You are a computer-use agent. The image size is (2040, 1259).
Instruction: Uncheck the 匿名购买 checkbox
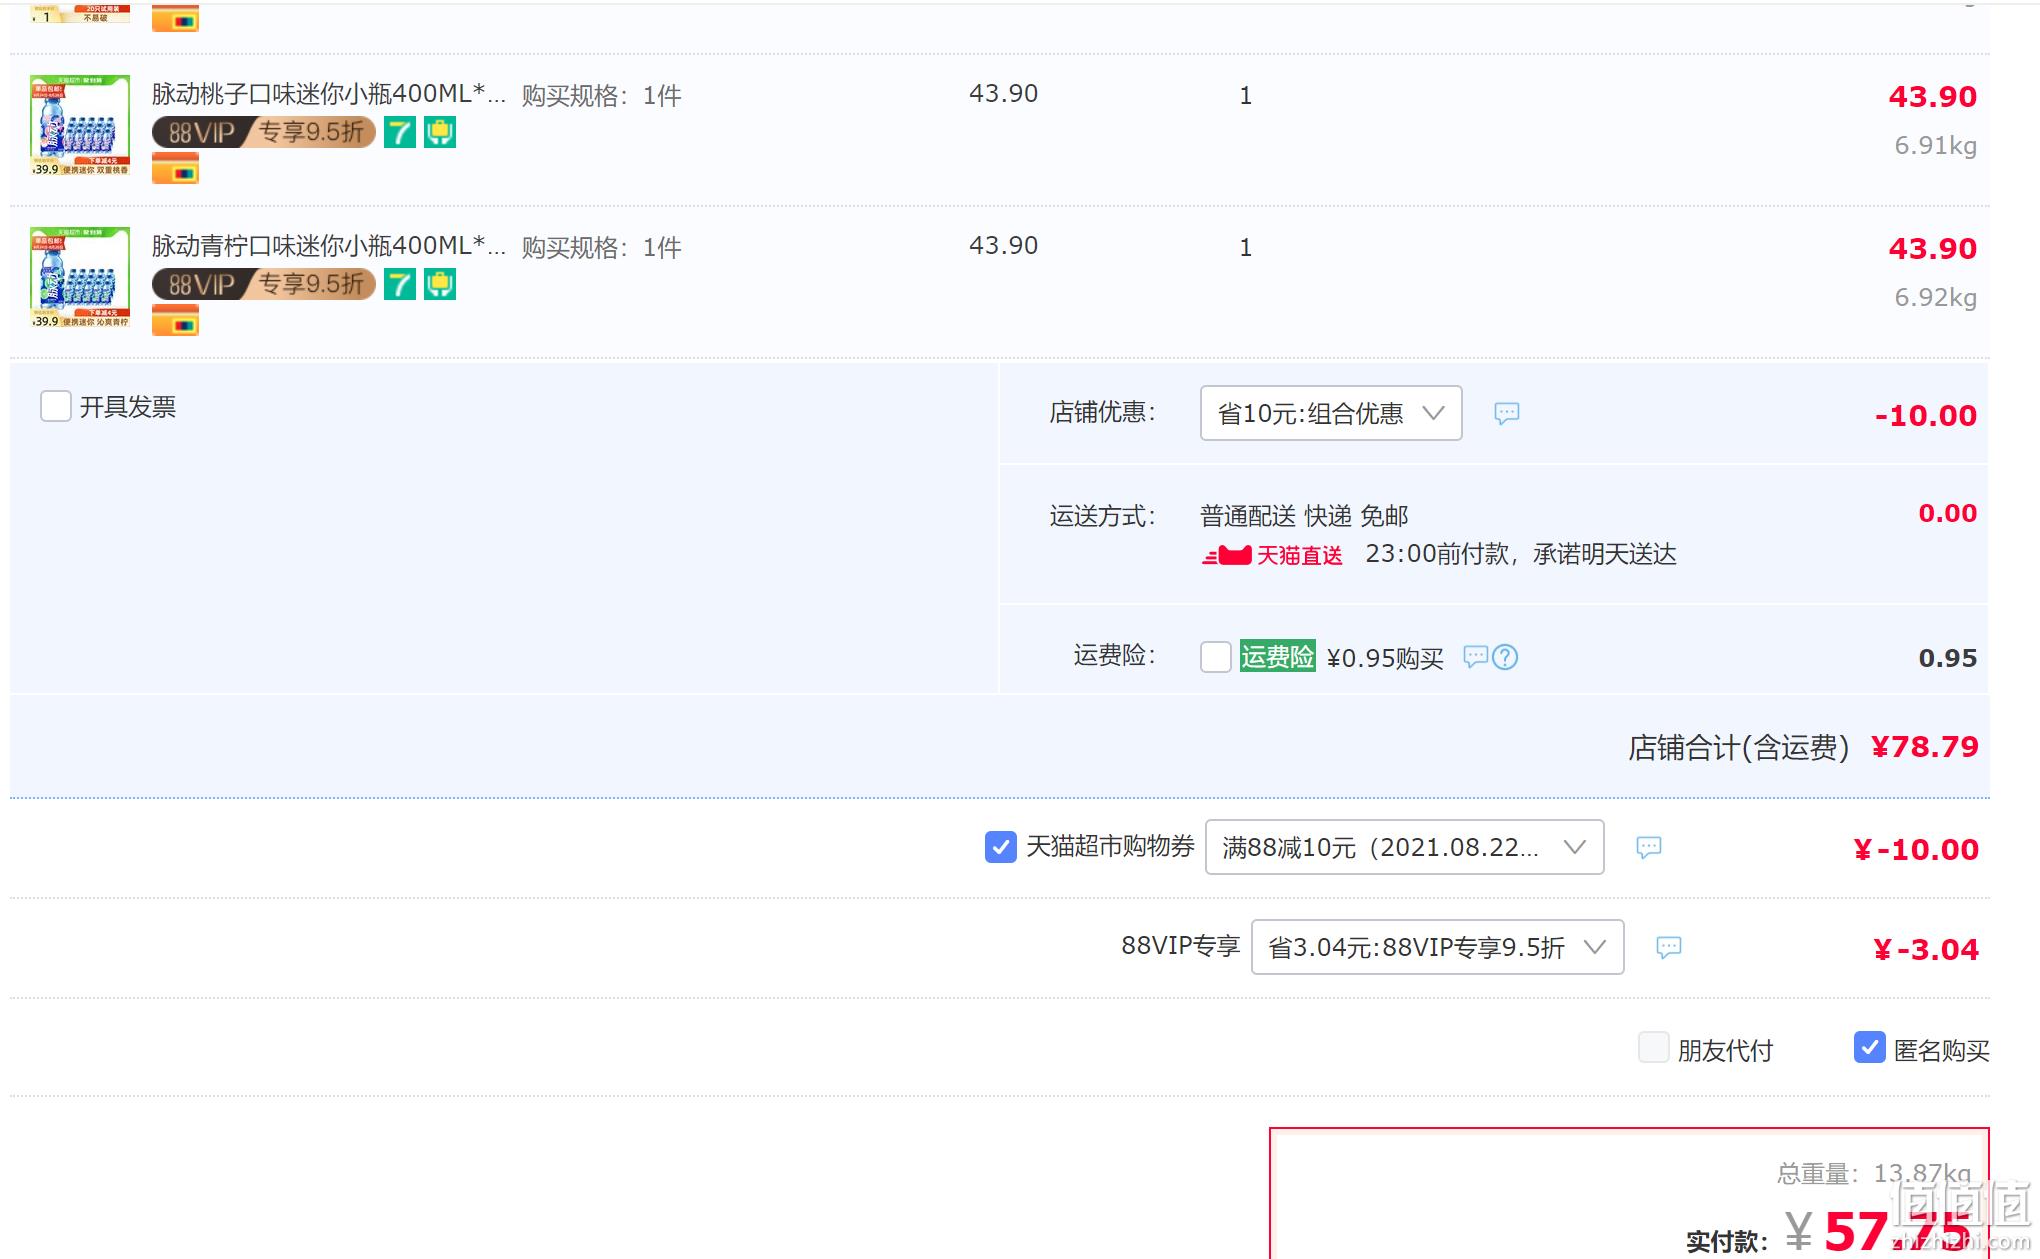[1870, 1047]
